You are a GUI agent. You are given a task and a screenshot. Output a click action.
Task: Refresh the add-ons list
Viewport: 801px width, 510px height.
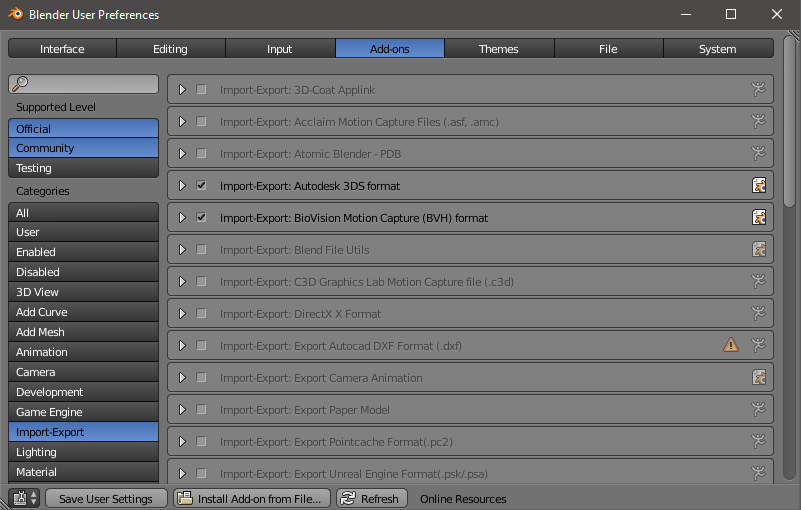point(371,498)
